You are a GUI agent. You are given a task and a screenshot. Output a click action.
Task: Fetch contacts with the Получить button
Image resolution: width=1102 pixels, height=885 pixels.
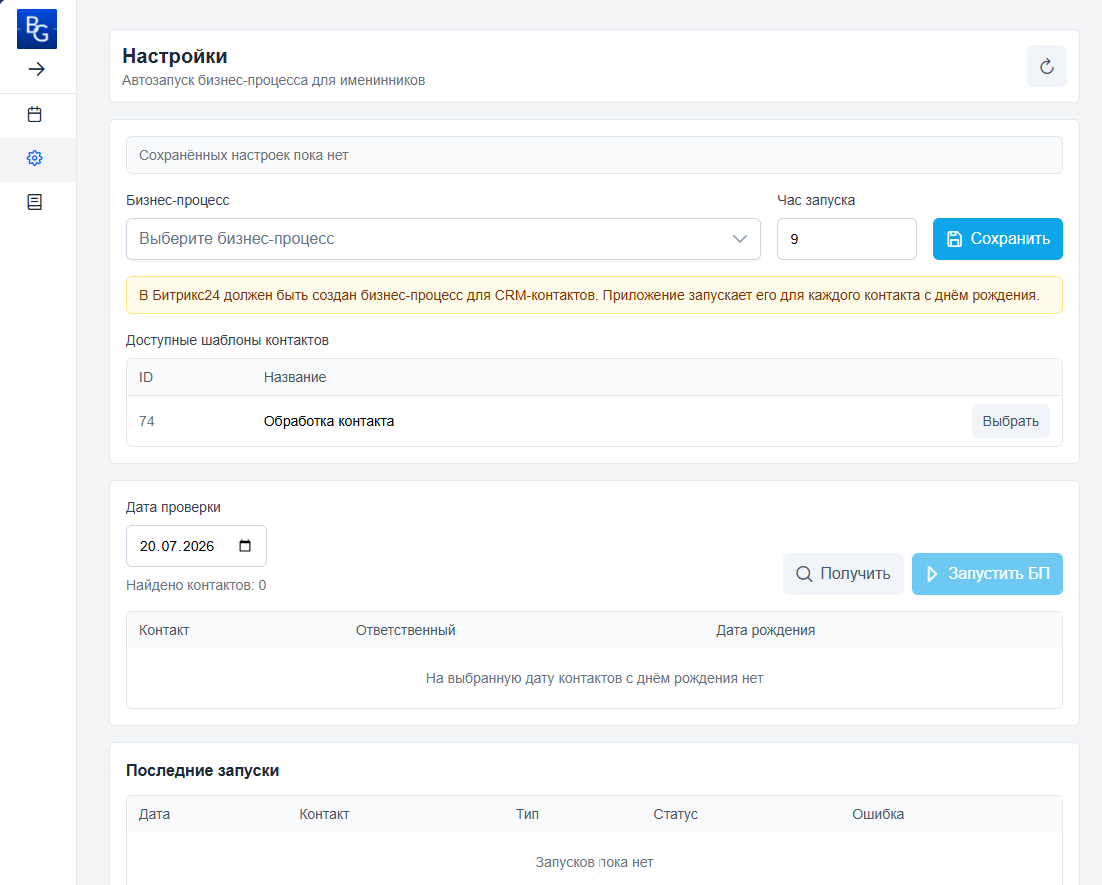(843, 574)
